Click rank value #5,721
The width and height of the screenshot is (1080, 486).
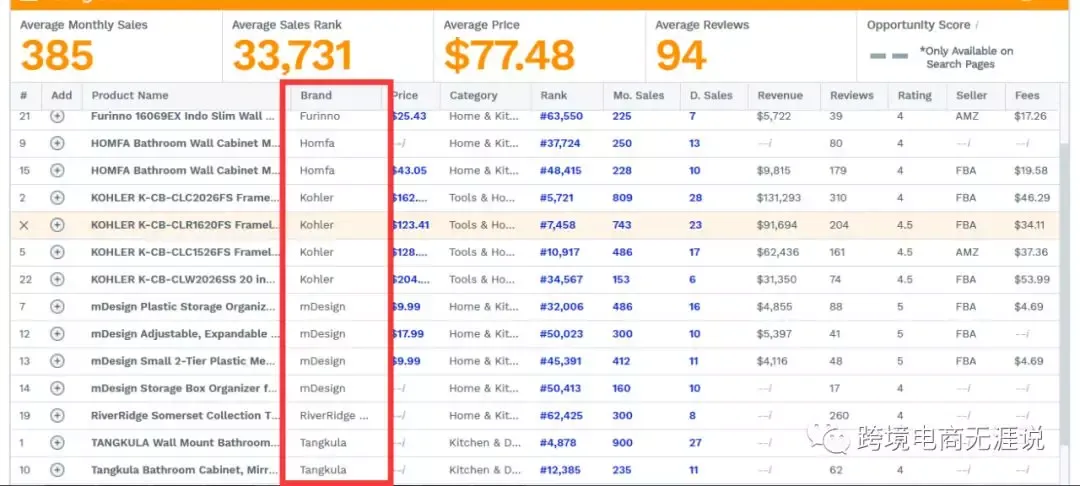(x=557, y=198)
